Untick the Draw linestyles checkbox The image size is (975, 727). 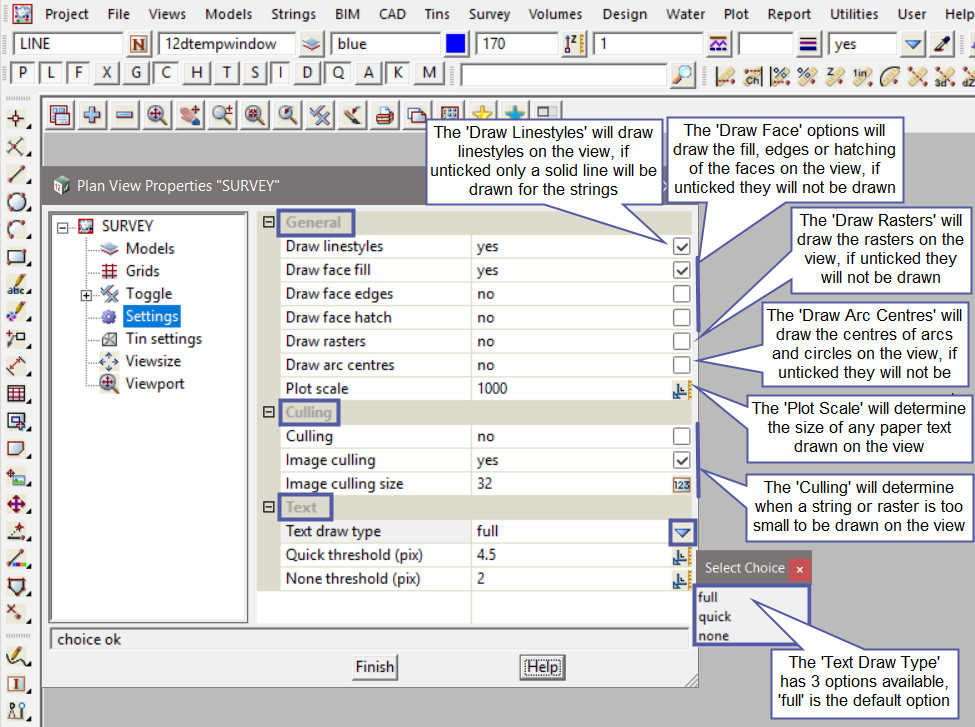tap(681, 246)
